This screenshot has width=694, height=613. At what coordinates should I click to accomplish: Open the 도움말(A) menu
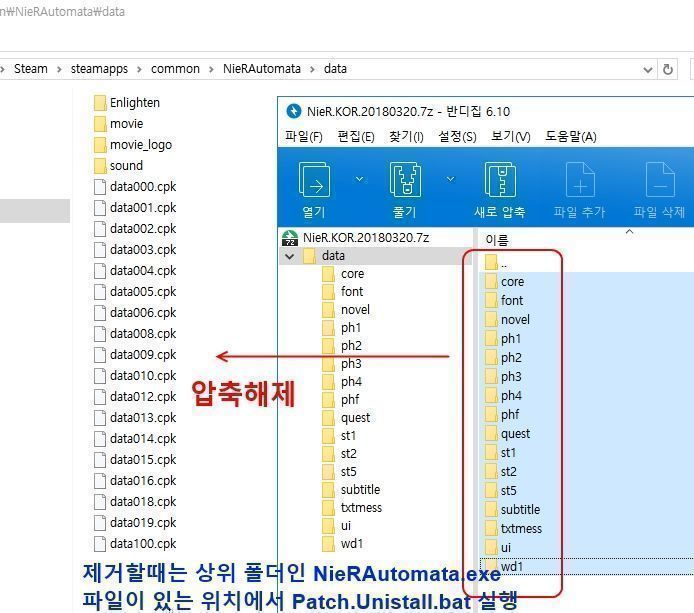[571, 136]
